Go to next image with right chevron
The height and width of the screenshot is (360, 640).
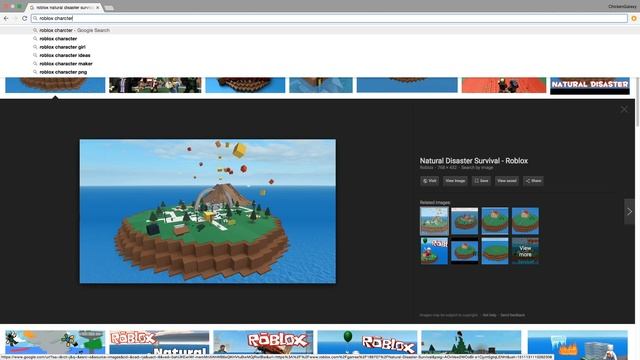pos(629,211)
